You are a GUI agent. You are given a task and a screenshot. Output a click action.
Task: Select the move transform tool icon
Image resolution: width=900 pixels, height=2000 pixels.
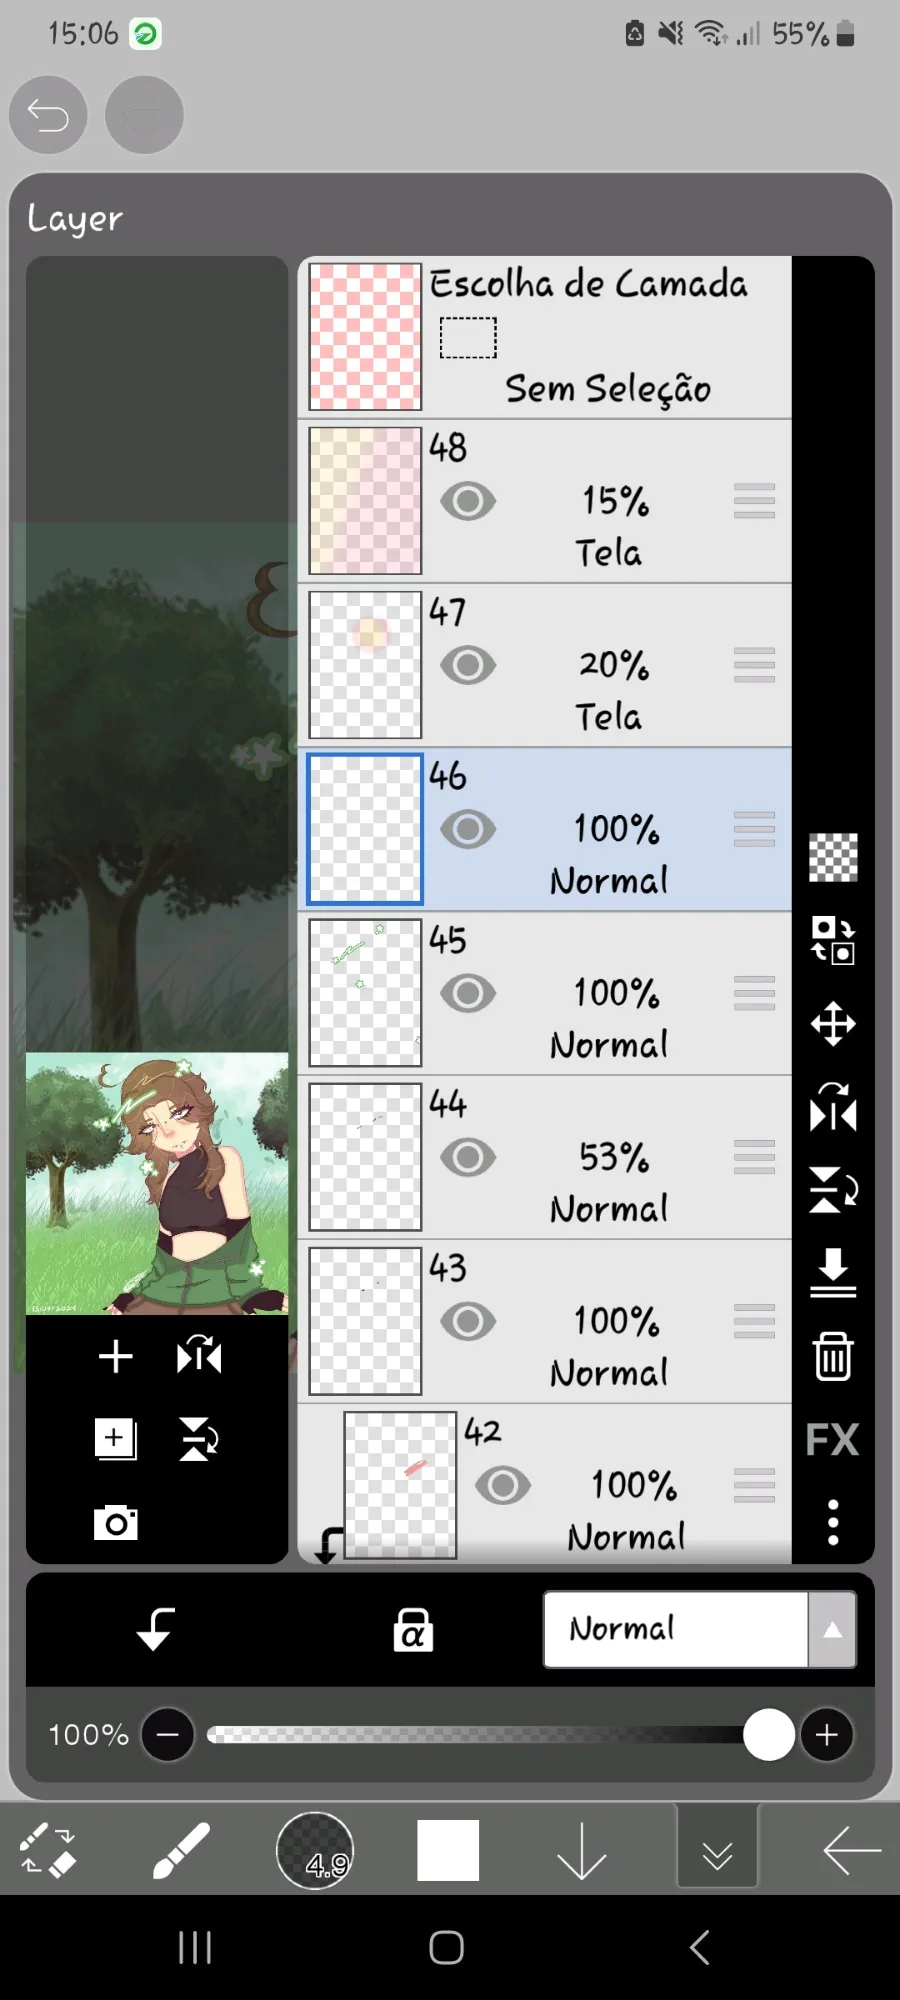(833, 1024)
